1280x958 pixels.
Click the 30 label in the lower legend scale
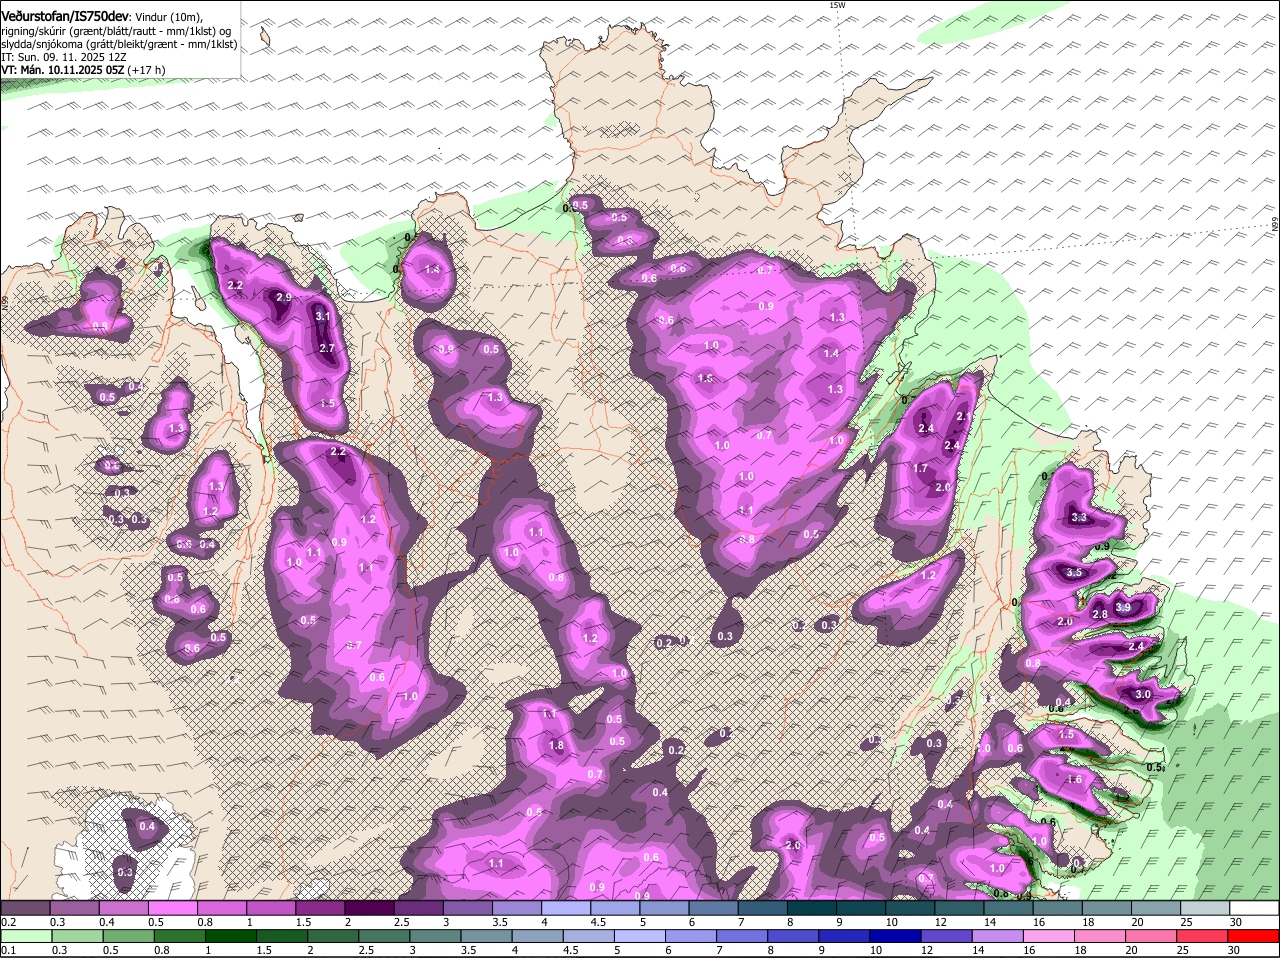tap(1233, 950)
